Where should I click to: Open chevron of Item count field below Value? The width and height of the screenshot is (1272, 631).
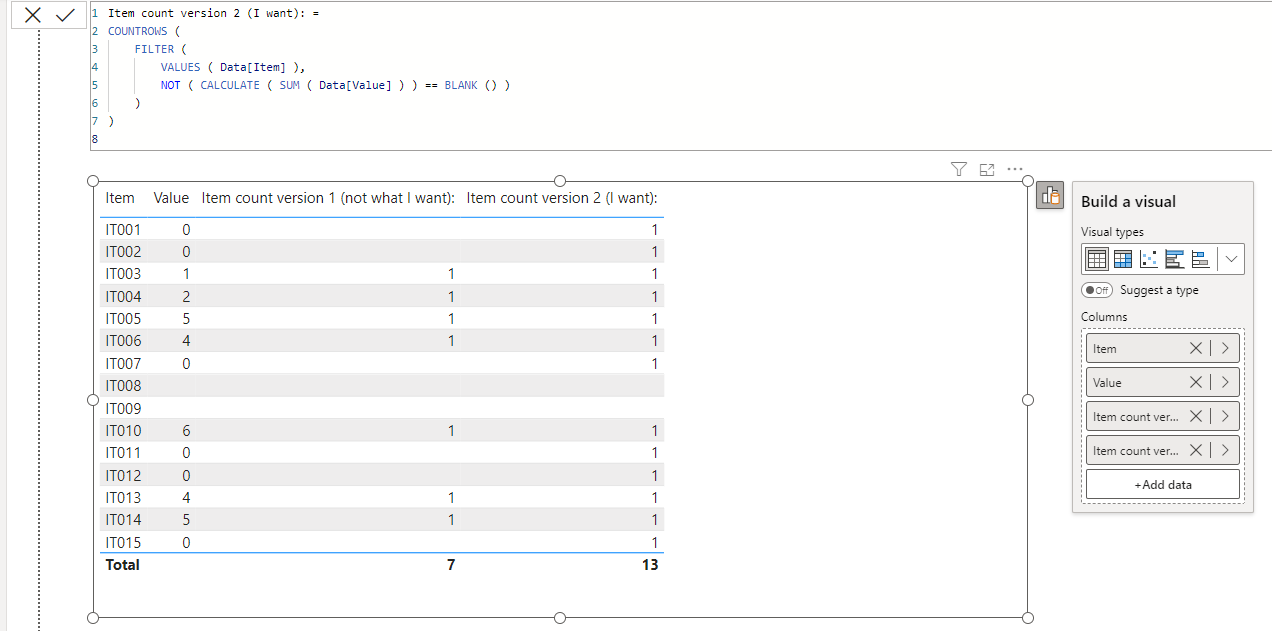[1225, 416]
